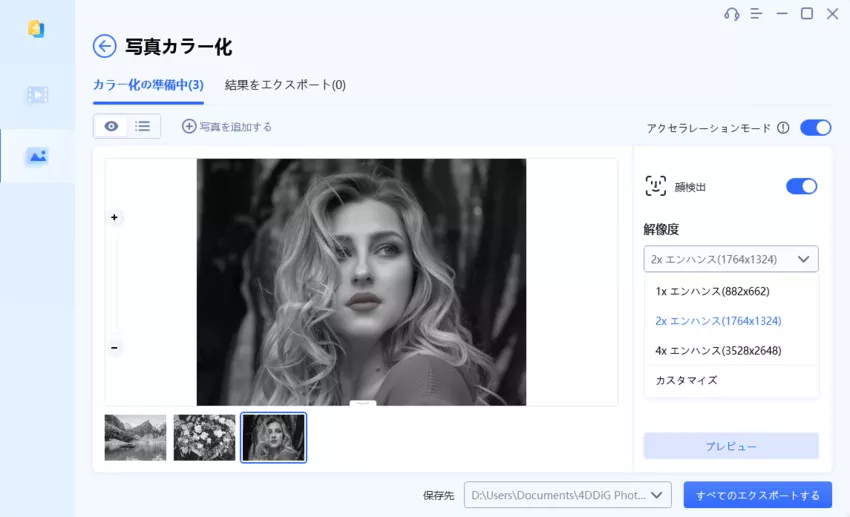Zoom out with the minus button
This screenshot has height=517, width=850.
(114, 348)
